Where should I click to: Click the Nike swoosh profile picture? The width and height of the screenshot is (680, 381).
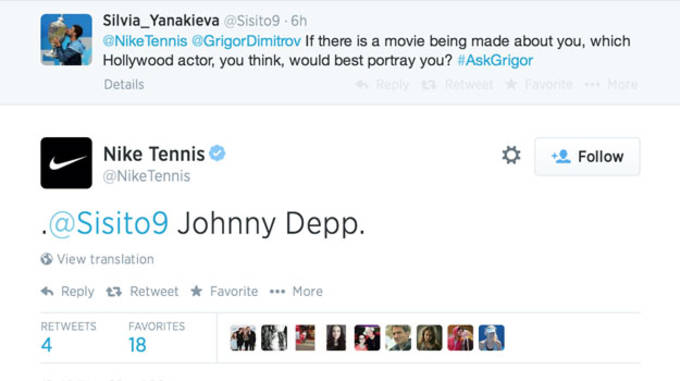coord(66,163)
